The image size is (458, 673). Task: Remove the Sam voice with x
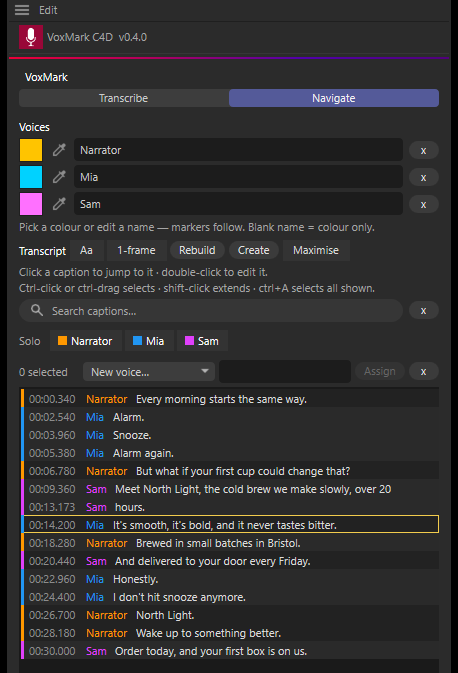(424, 204)
